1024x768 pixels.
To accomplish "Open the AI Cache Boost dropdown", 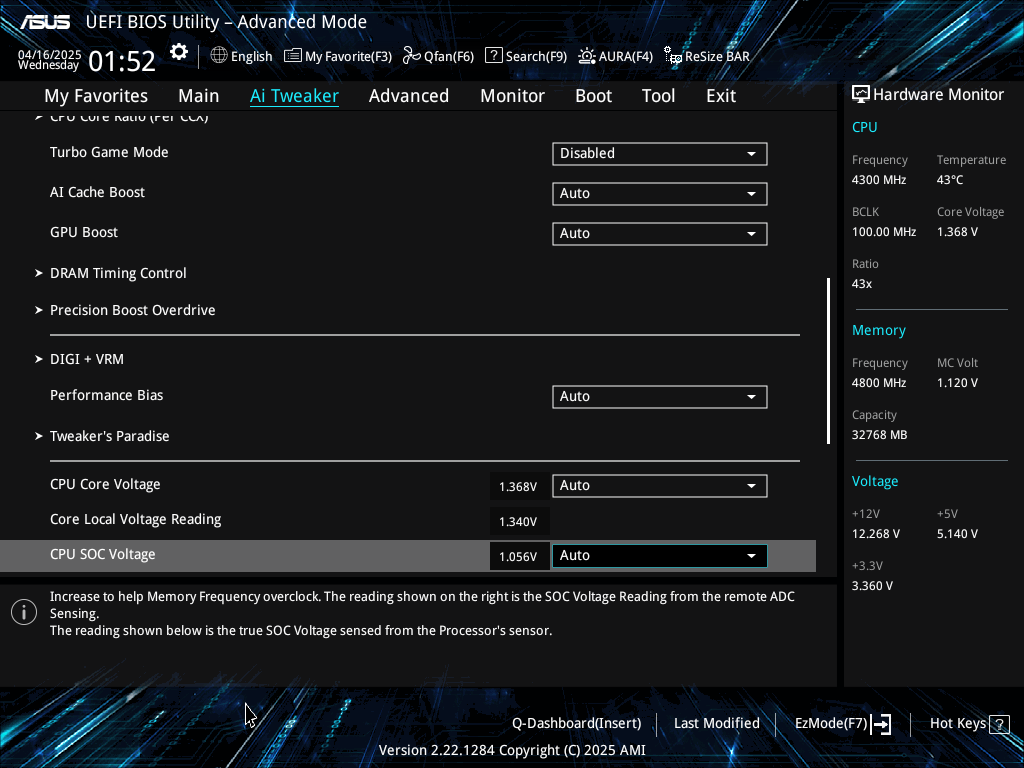I will (660, 193).
